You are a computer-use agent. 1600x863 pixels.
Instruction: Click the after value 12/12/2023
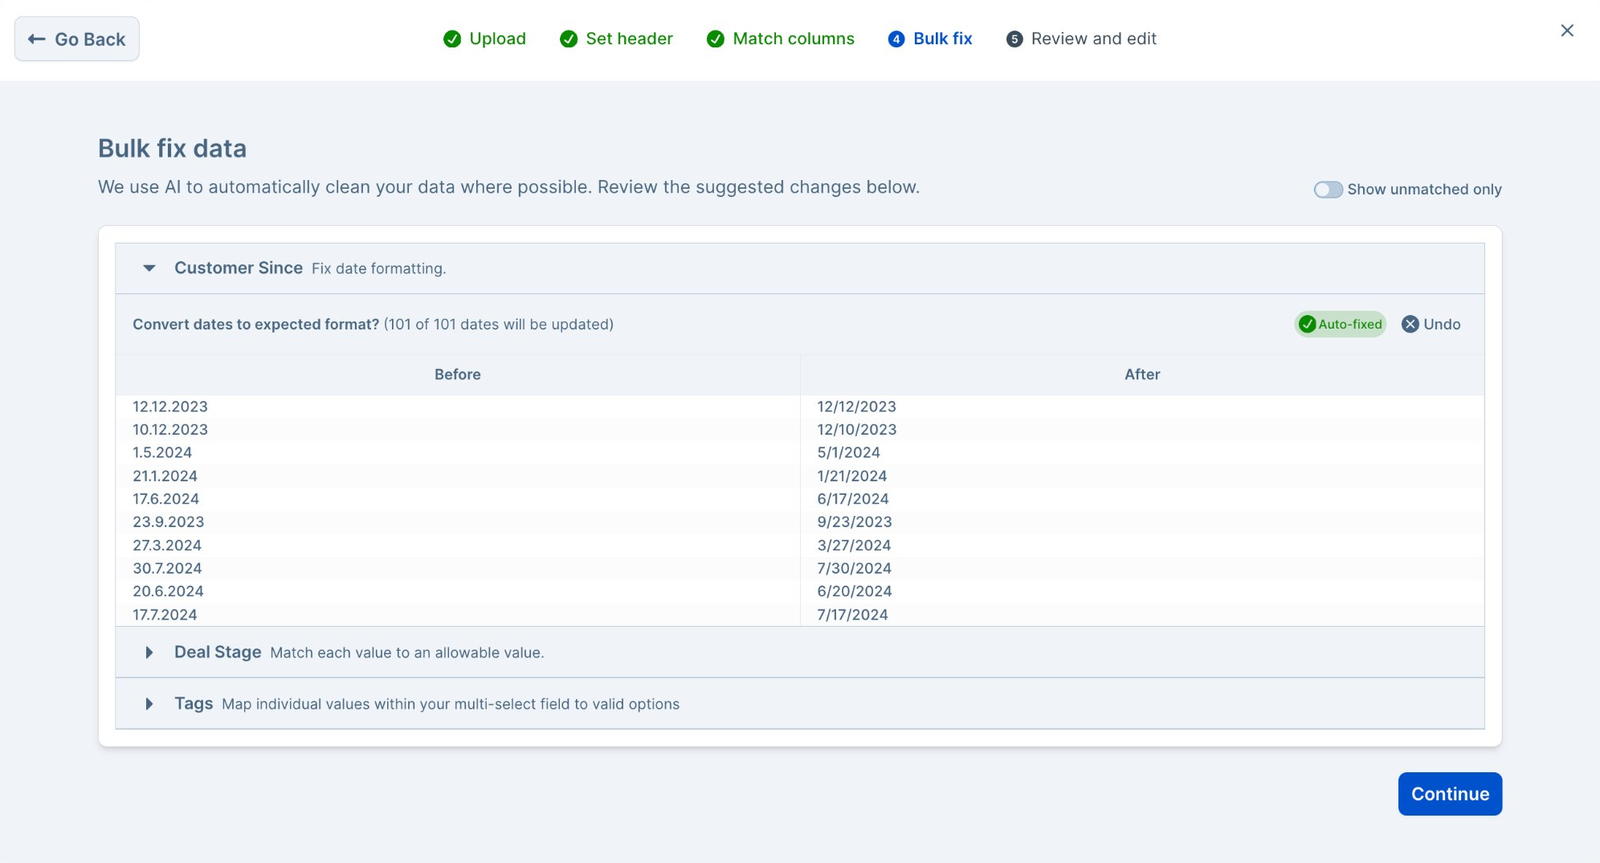(x=857, y=407)
